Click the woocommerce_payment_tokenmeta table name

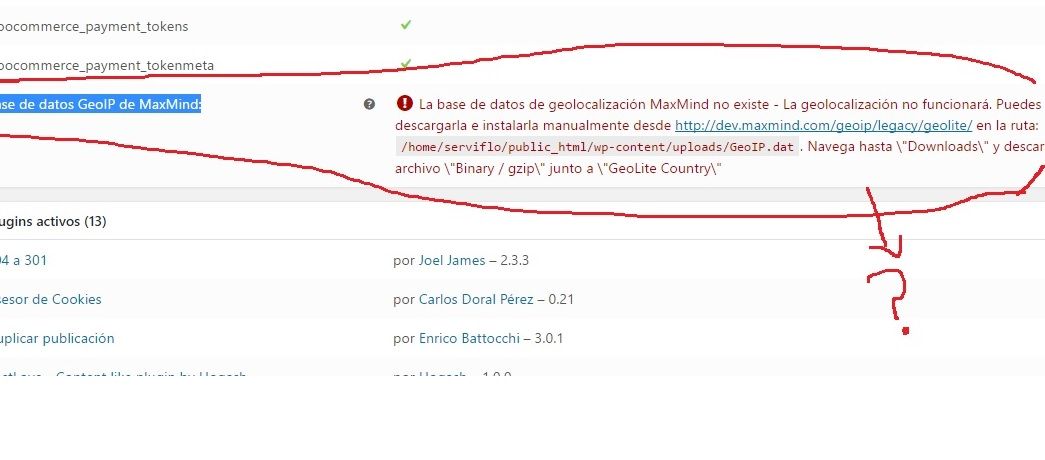[107, 65]
